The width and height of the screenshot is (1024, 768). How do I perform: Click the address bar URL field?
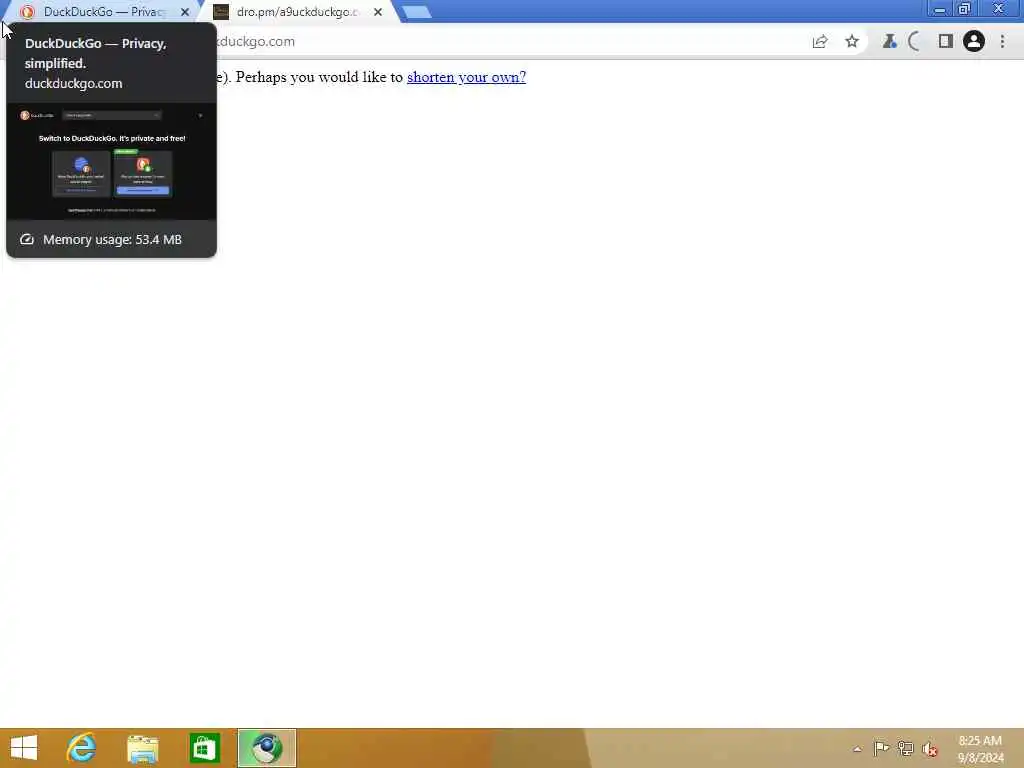point(509,42)
